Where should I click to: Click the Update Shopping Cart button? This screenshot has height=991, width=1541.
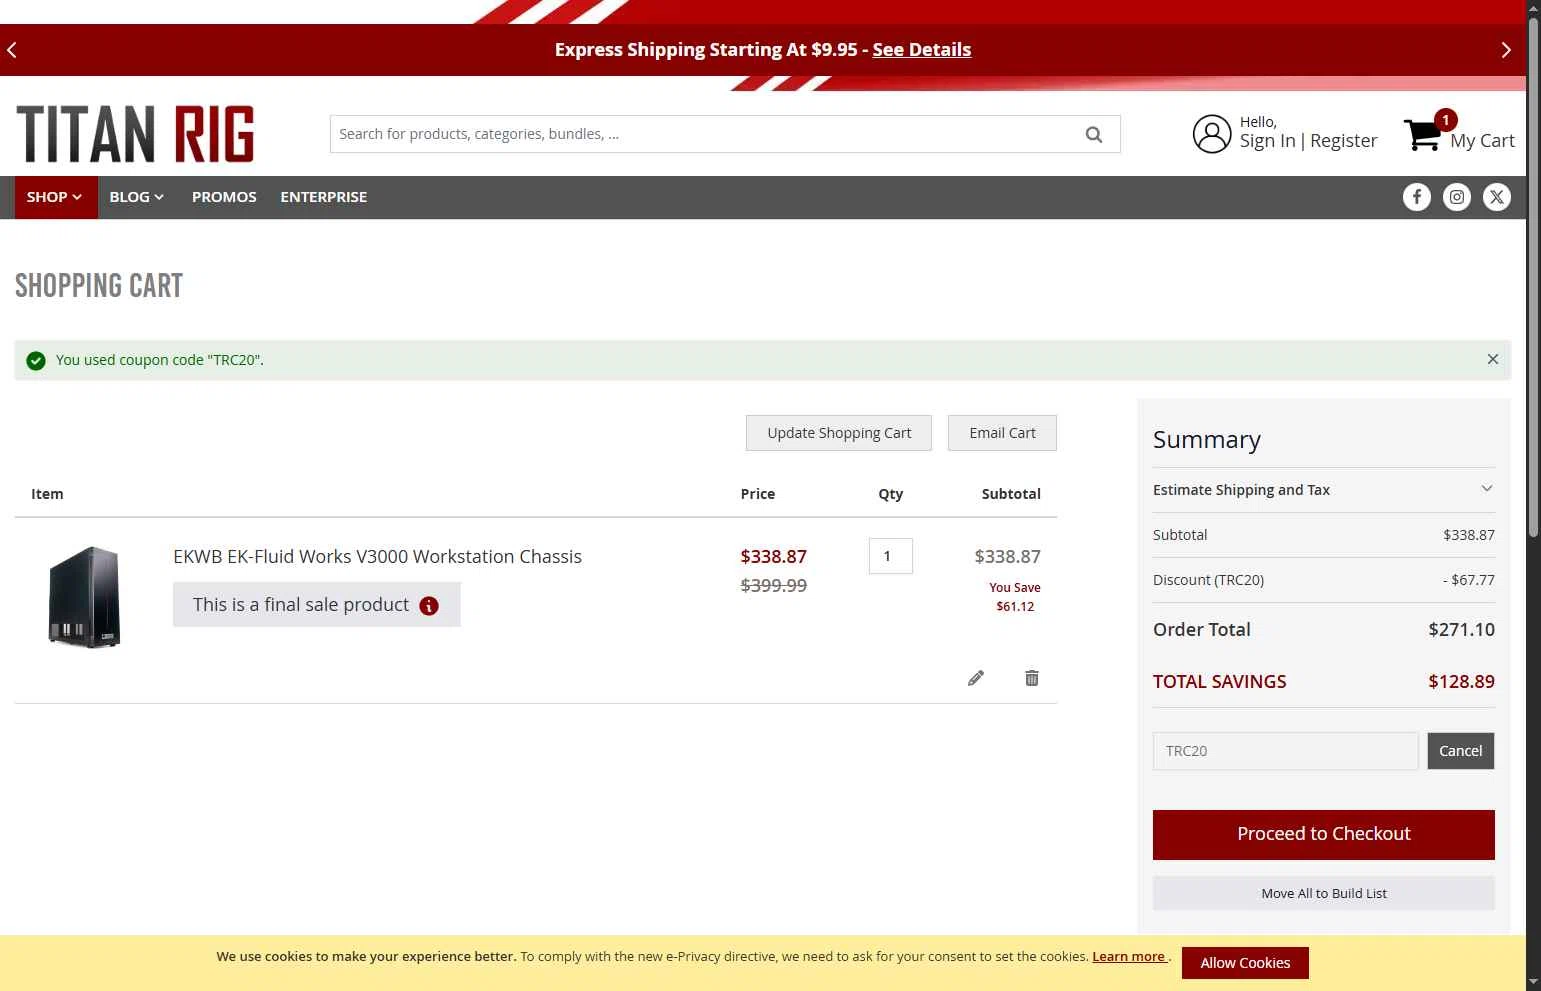[x=839, y=433]
